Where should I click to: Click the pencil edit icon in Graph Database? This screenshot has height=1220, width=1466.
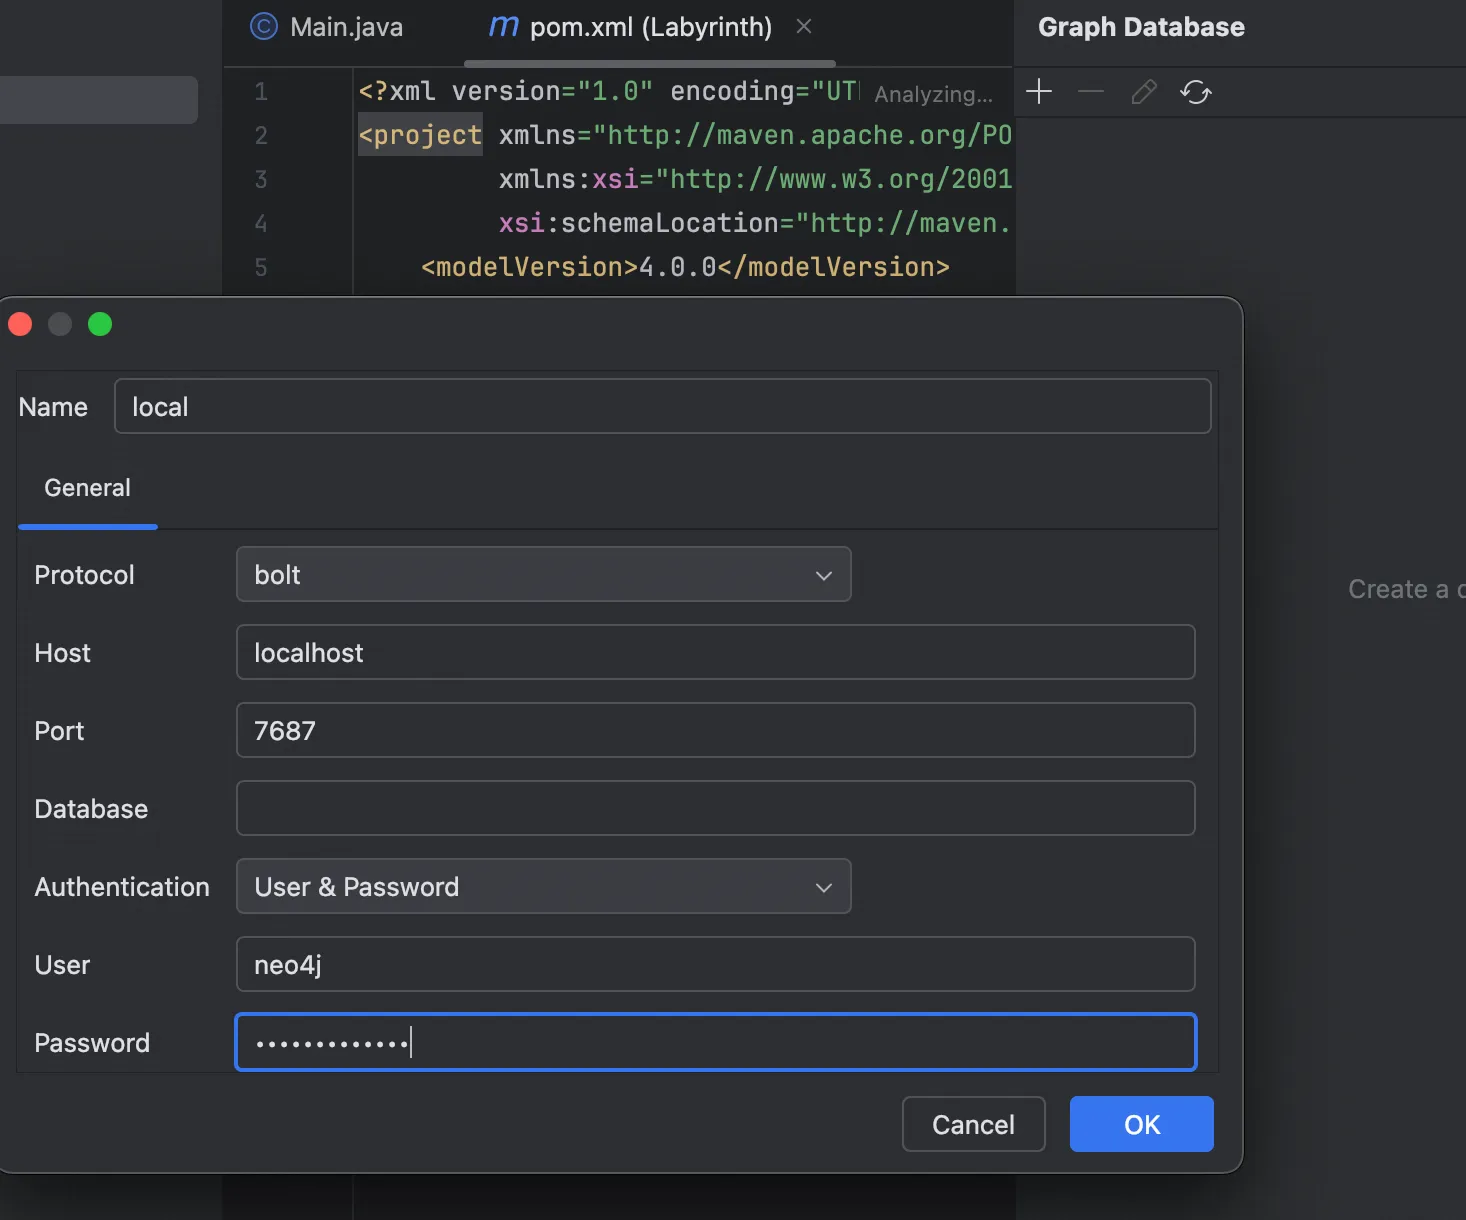[1143, 92]
